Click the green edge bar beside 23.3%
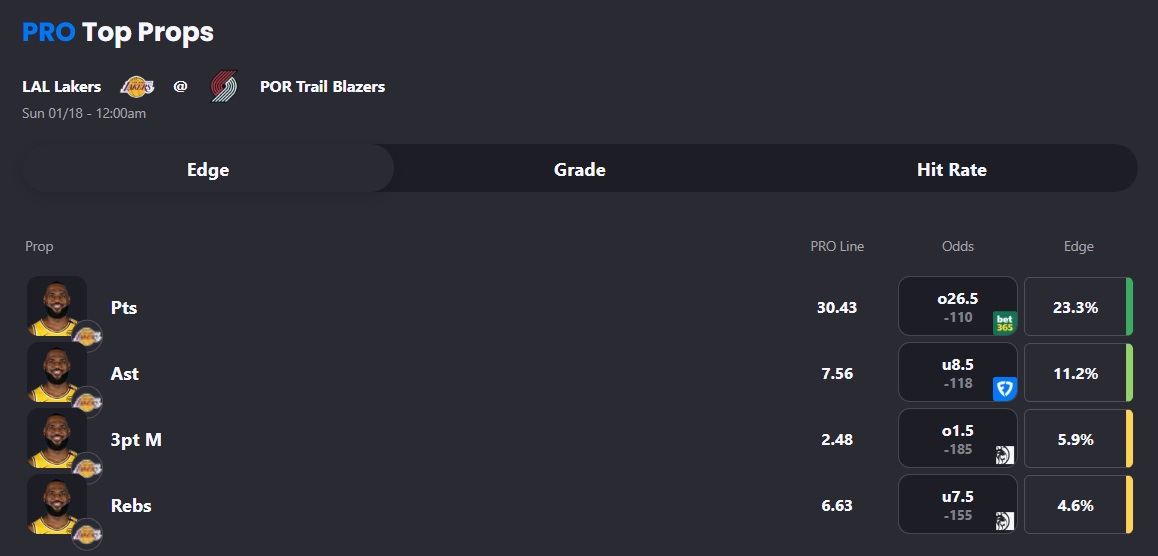The height and width of the screenshot is (556, 1158). click(1129, 306)
